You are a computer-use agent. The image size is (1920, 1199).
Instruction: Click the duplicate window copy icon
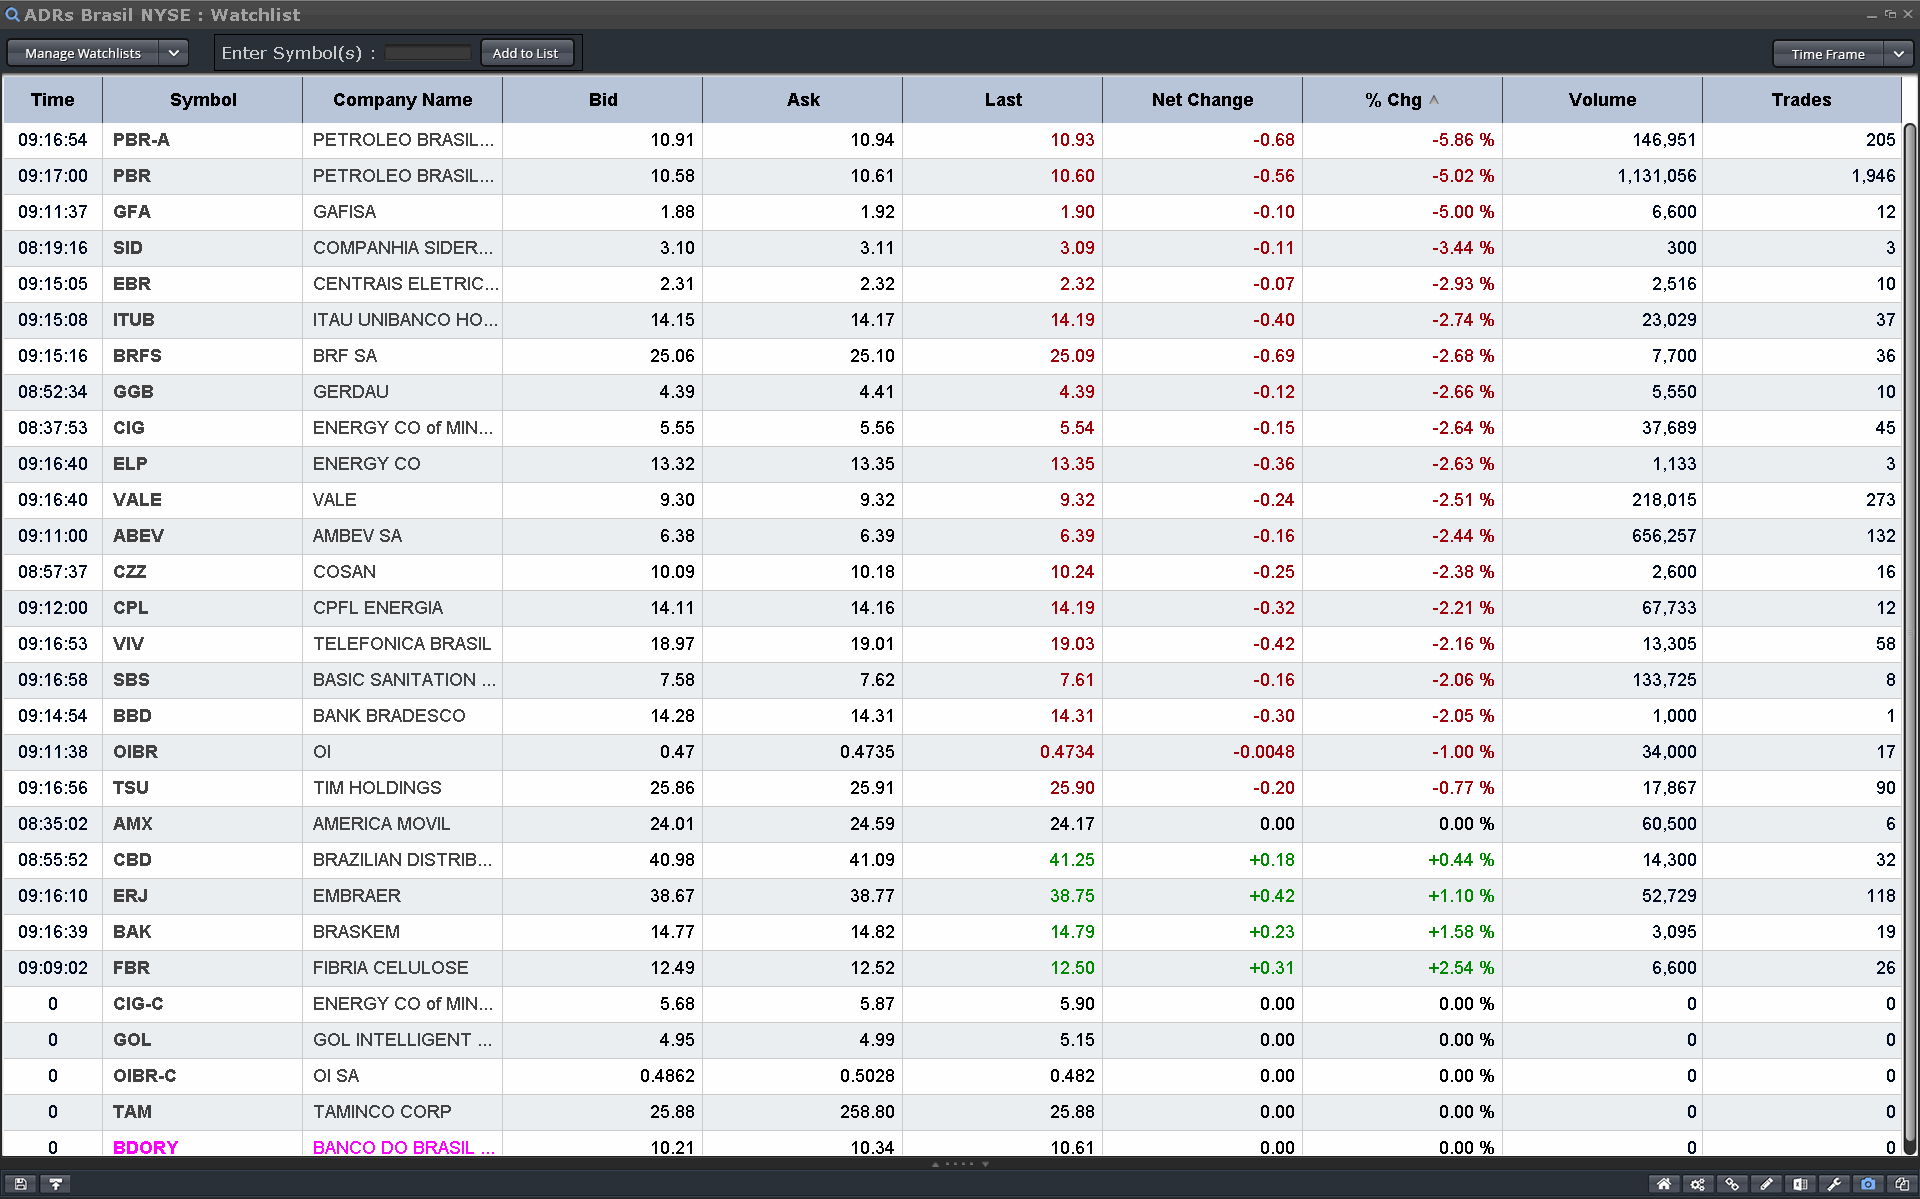pyautogui.click(x=1902, y=1184)
